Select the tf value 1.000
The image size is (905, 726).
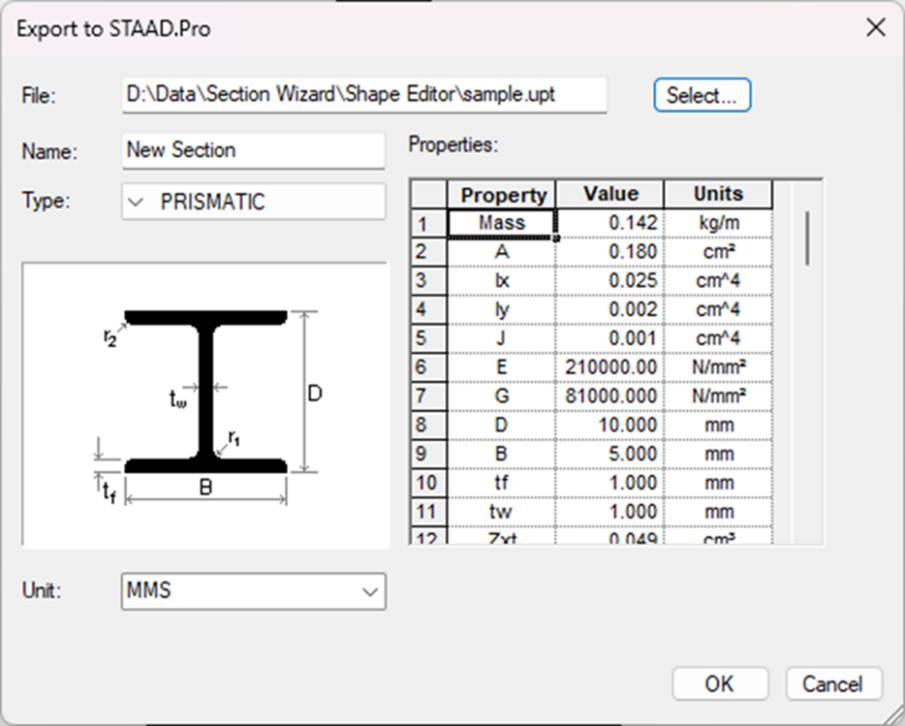[610, 482]
